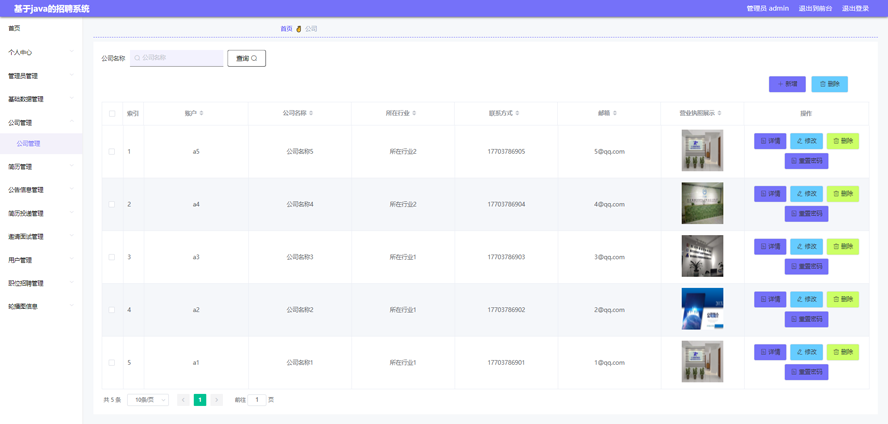The image size is (888, 424).
Task: Click 修改 edit button in row a4
Action: coord(806,194)
